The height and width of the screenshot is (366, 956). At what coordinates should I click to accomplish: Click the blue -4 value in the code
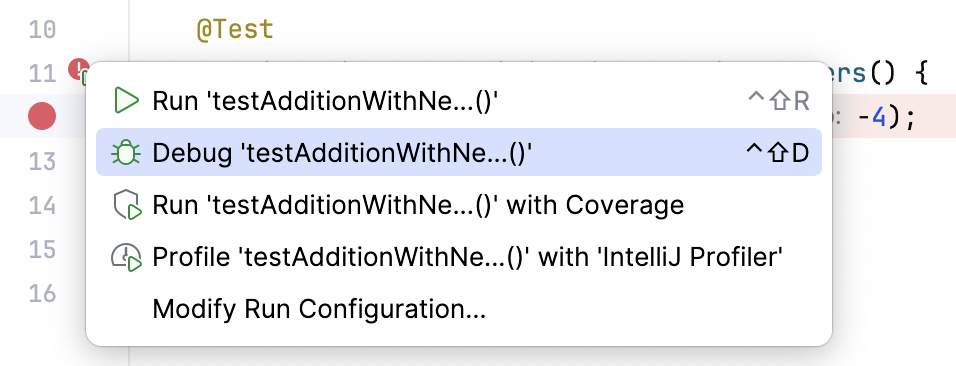click(x=872, y=117)
